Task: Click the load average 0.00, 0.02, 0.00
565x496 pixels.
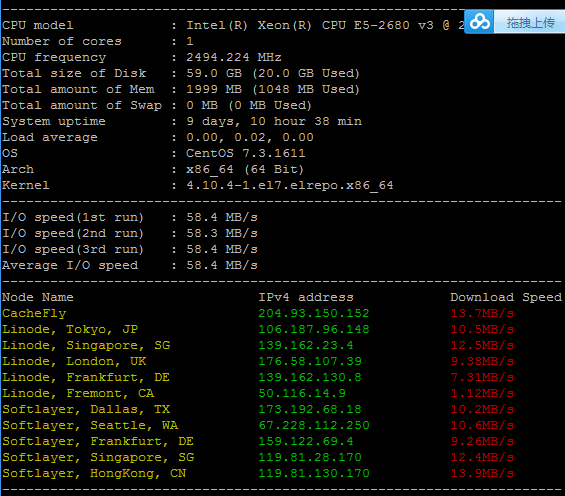Action: pos(250,137)
